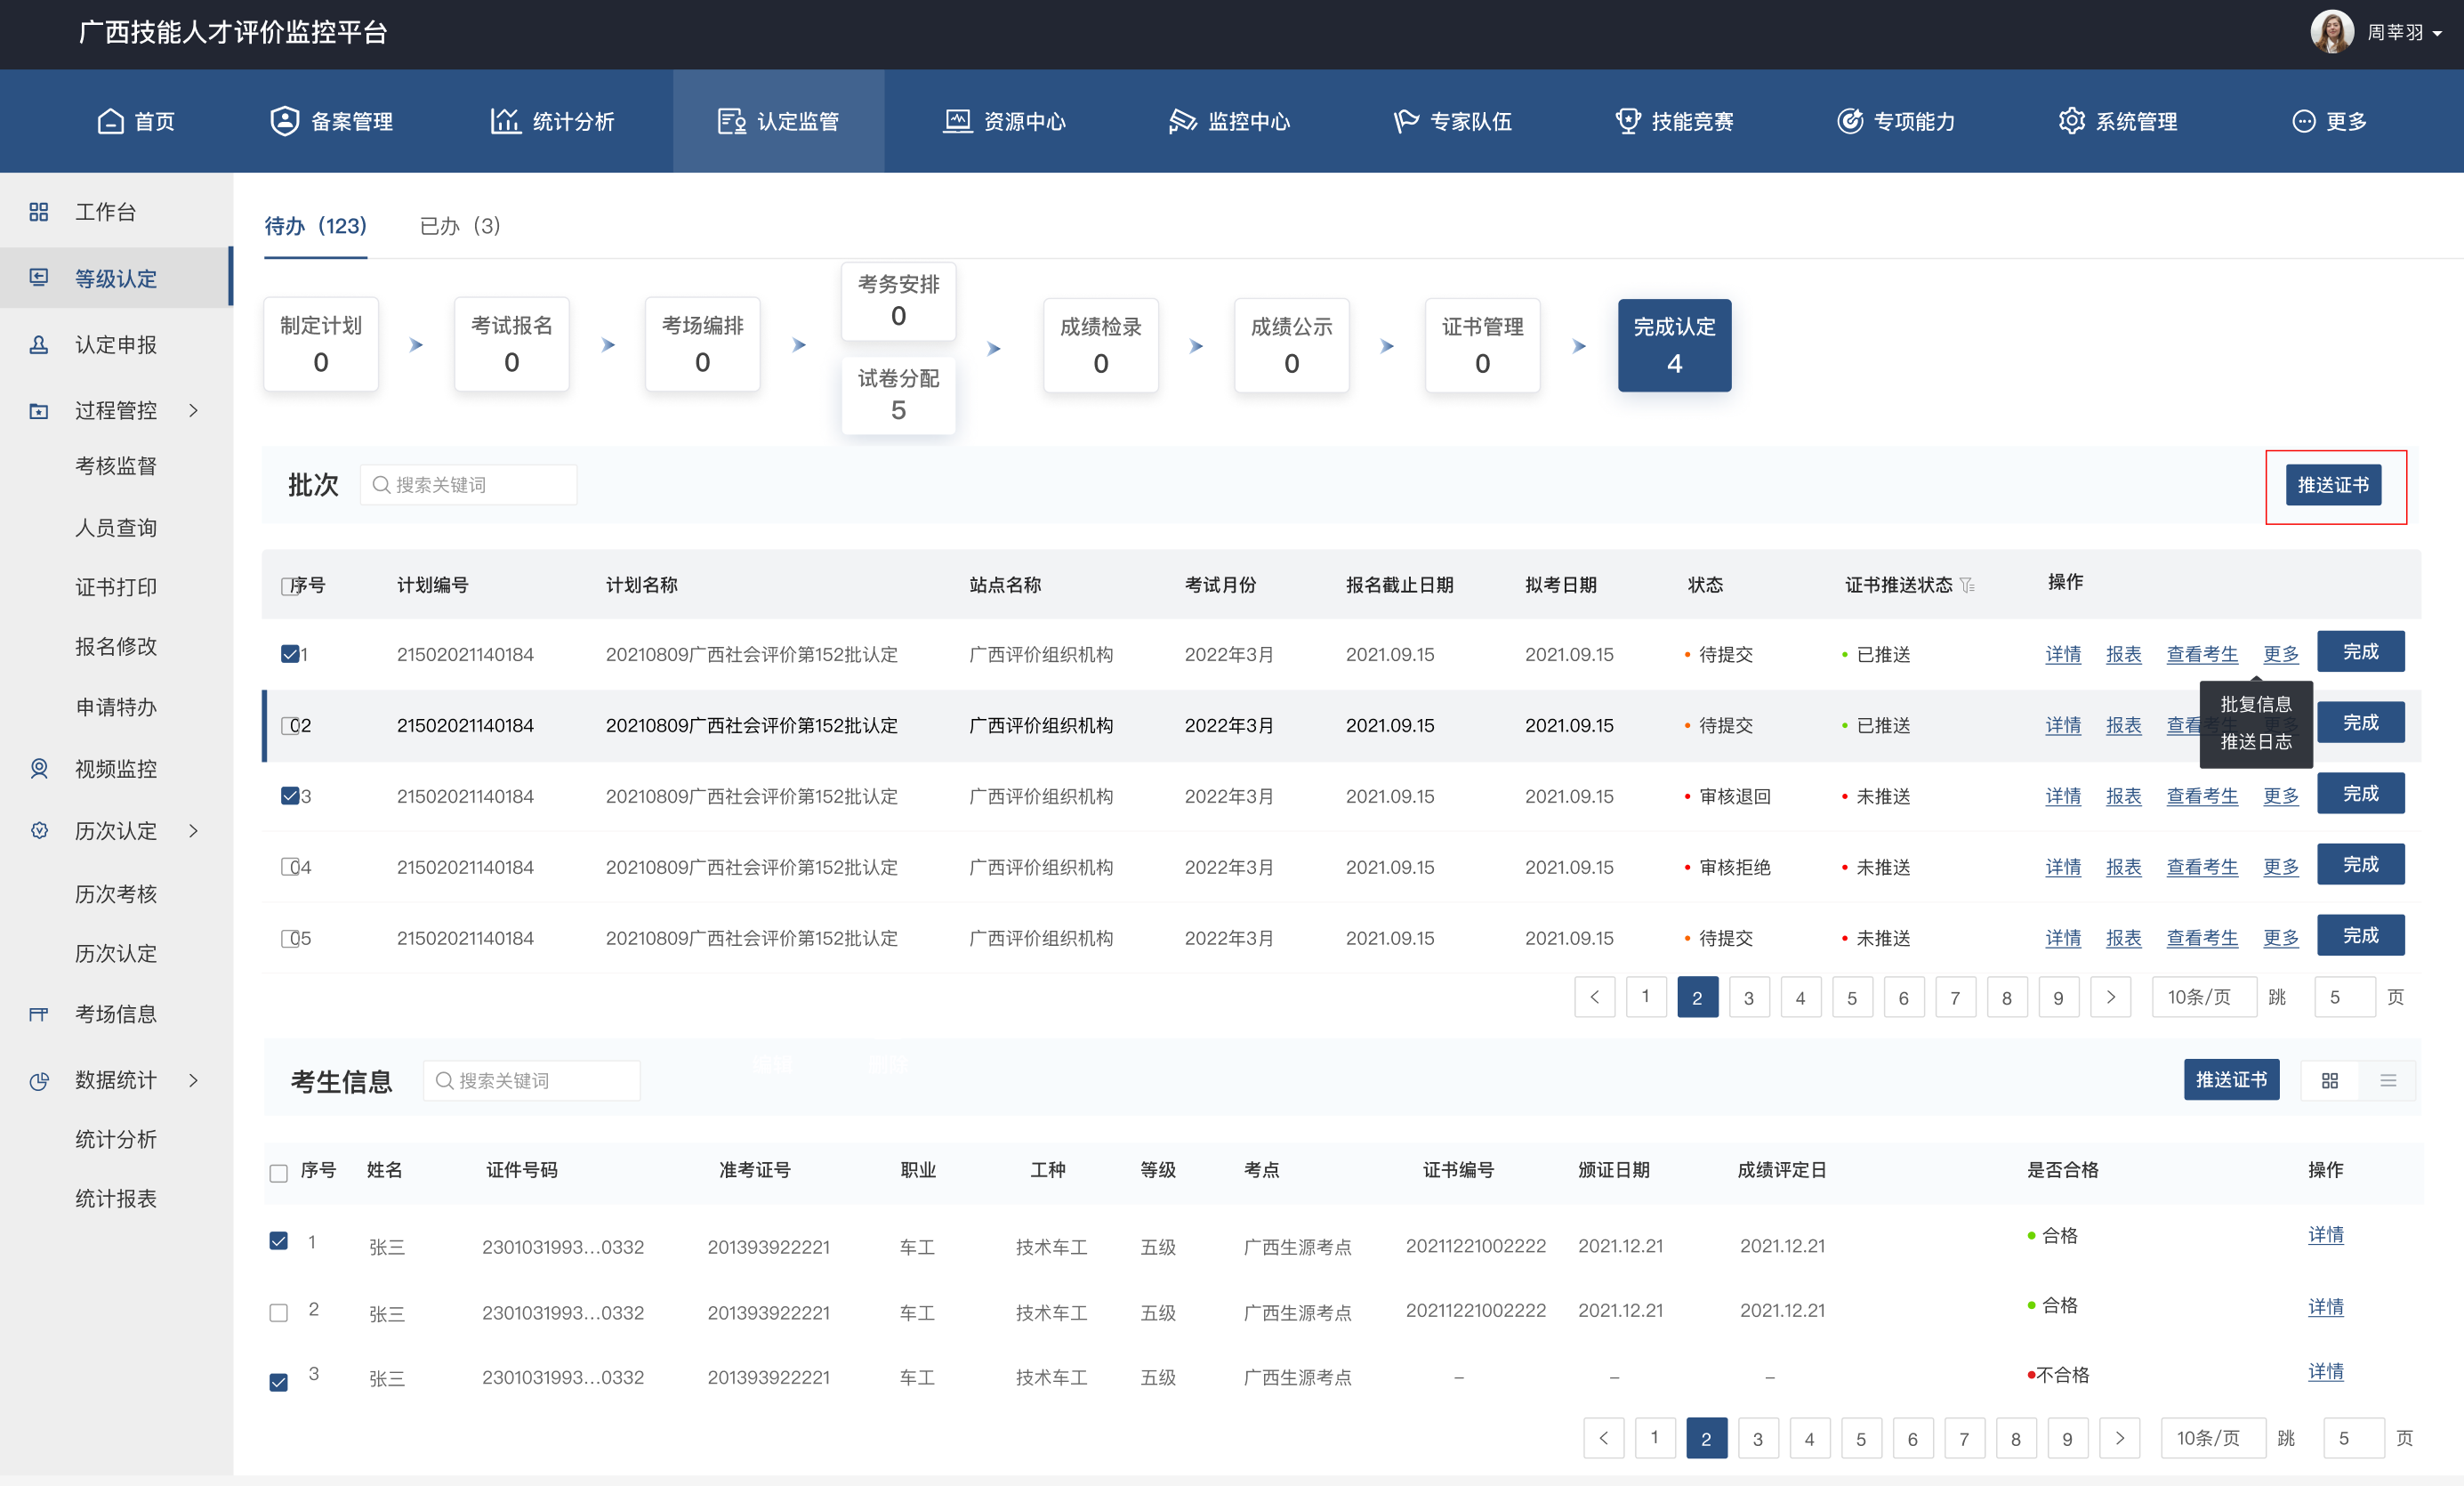Click 完成 button for batch row 1
Image resolution: width=2464 pixels, height=1486 pixels.
pos(2360,652)
